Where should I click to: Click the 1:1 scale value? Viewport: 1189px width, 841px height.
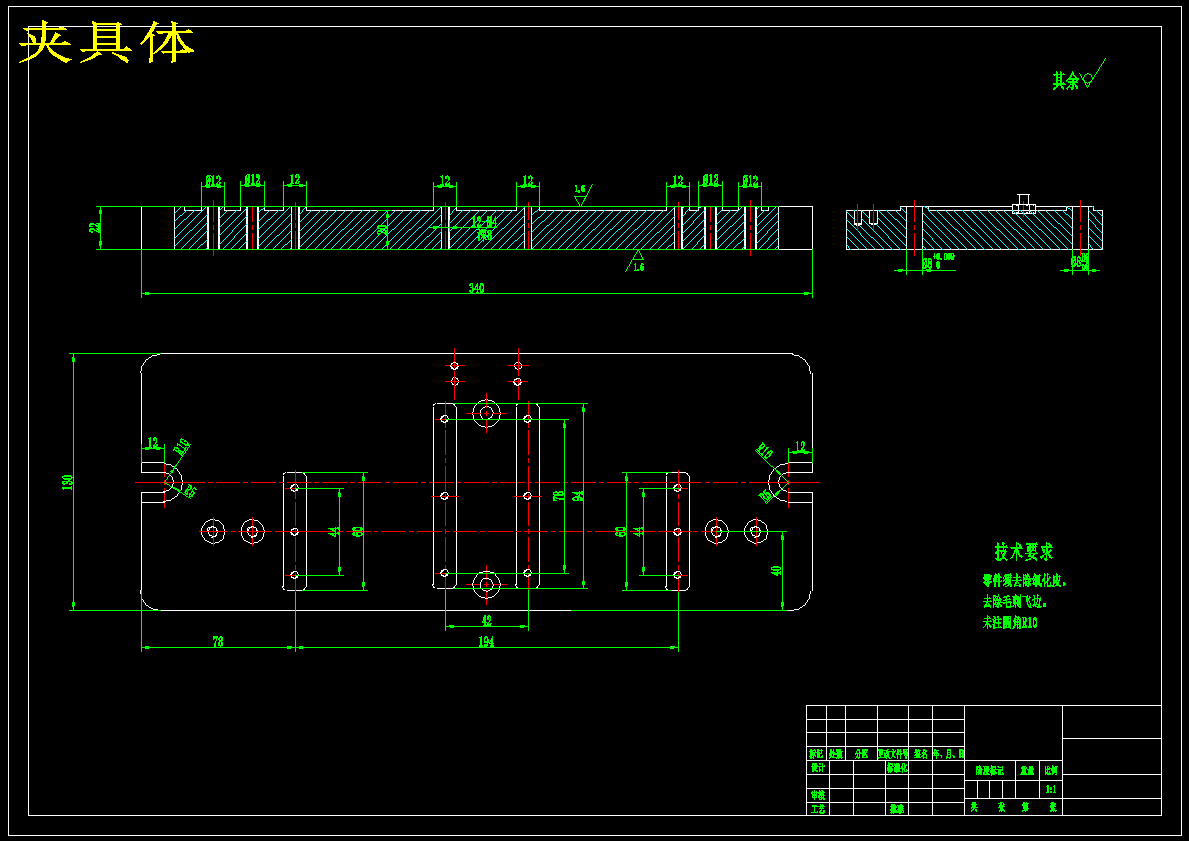1051,789
